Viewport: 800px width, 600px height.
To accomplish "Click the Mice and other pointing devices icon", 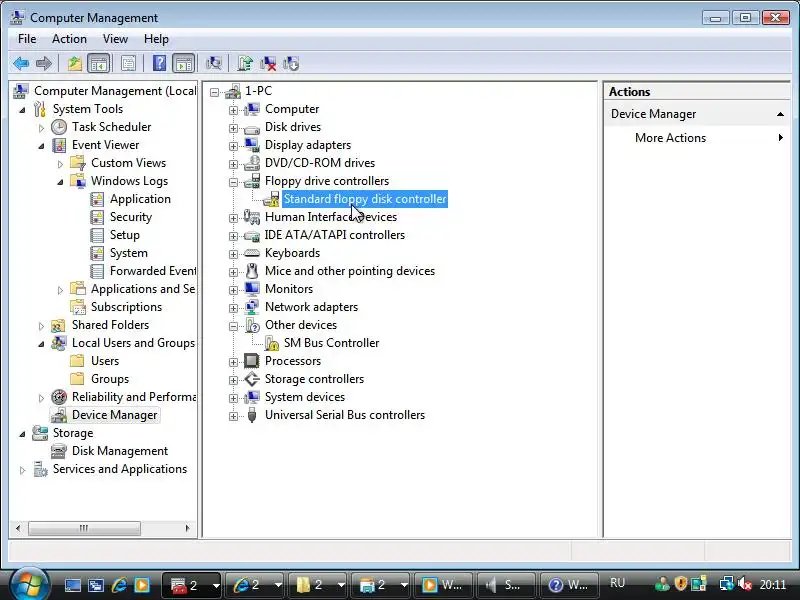I will click(x=252, y=270).
